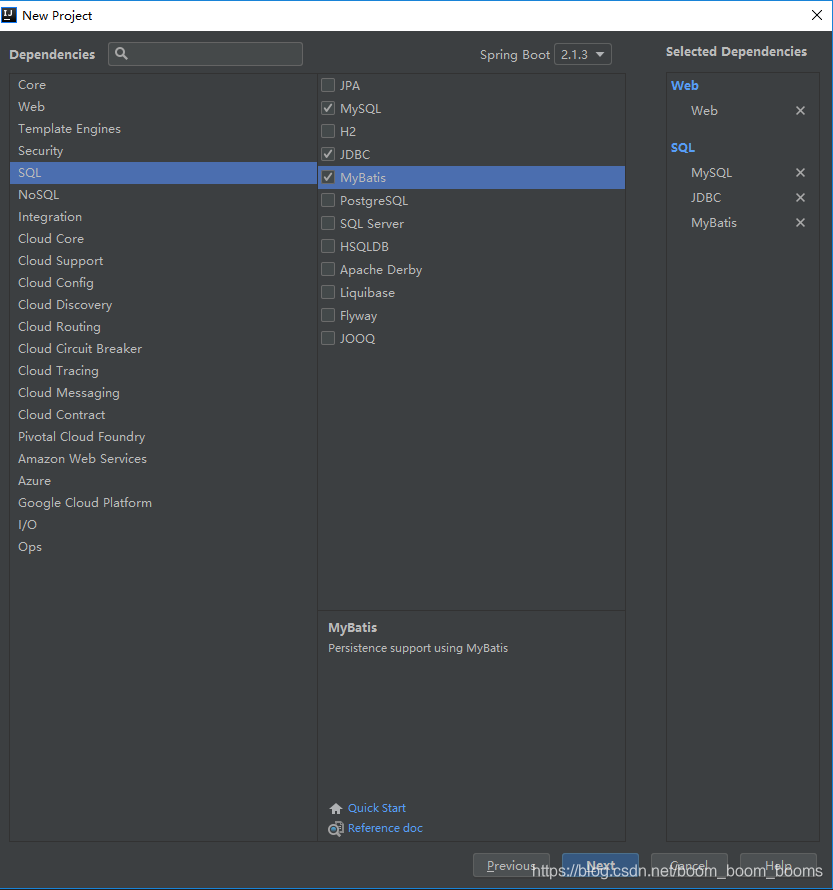Select Pivotal Cloud Foundry category
The height and width of the screenshot is (890, 833).
[x=163, y=437]
